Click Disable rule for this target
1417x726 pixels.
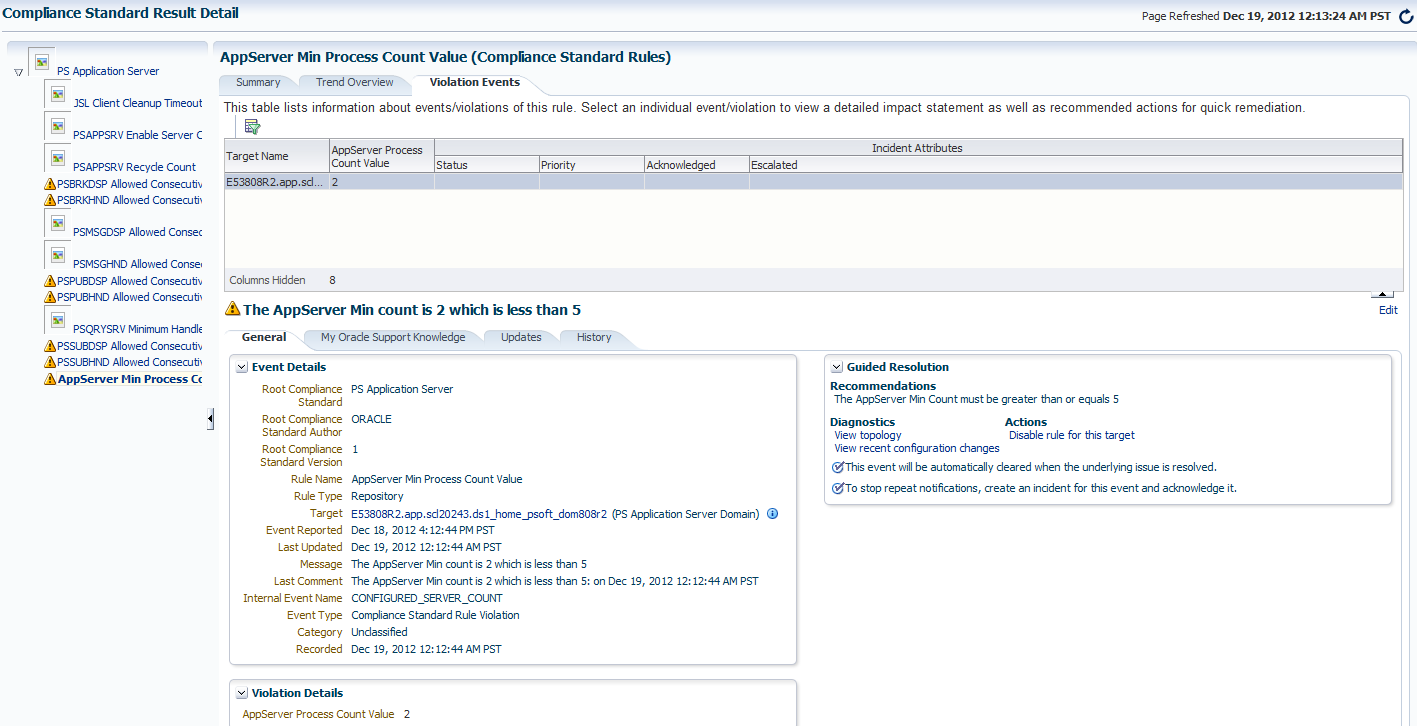pyautogui.click(x=1072, y=435)
